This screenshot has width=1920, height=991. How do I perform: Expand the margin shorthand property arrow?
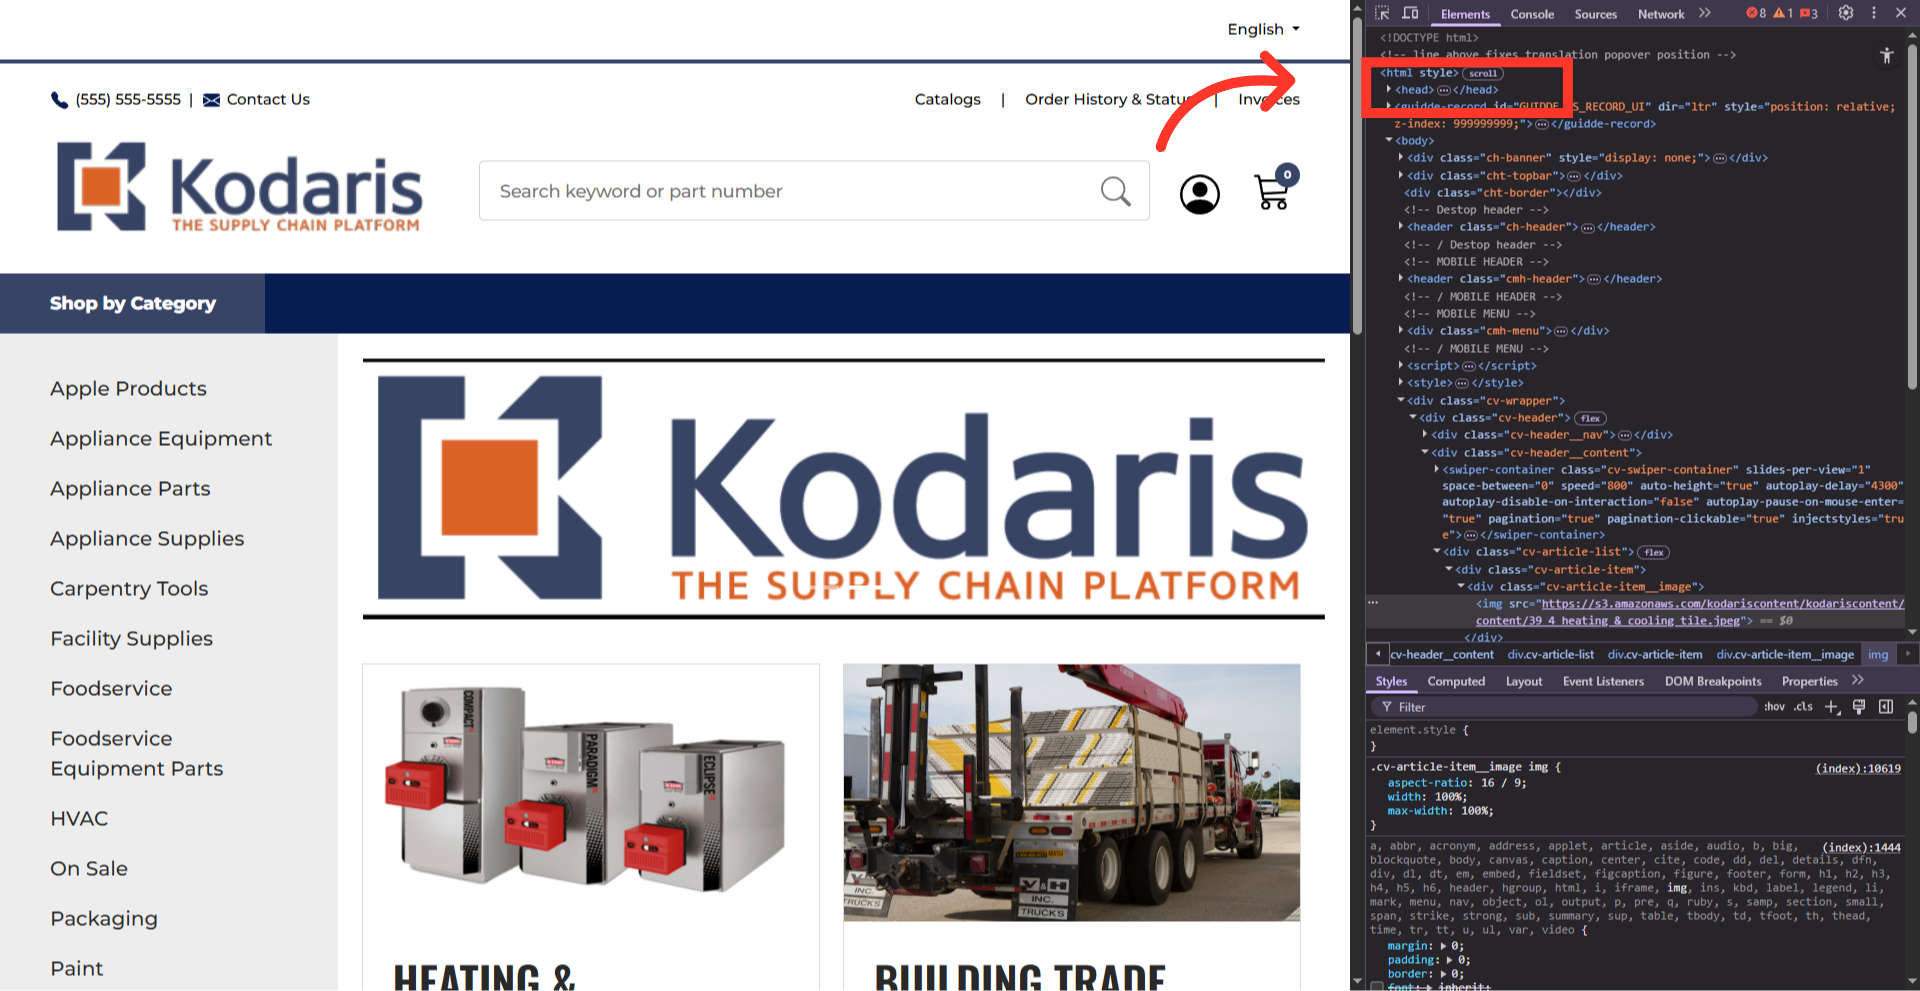(1443, 946)
